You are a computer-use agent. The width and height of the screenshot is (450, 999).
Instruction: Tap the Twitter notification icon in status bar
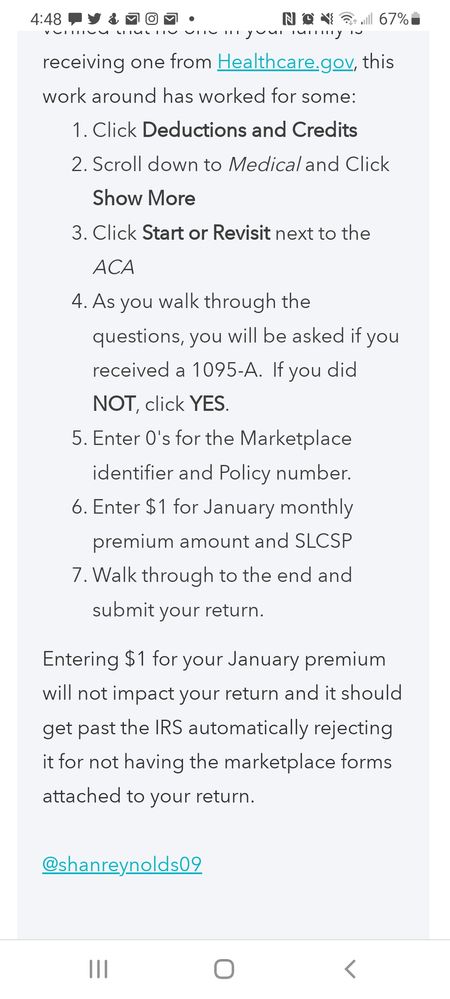click(x=94, y=18)
